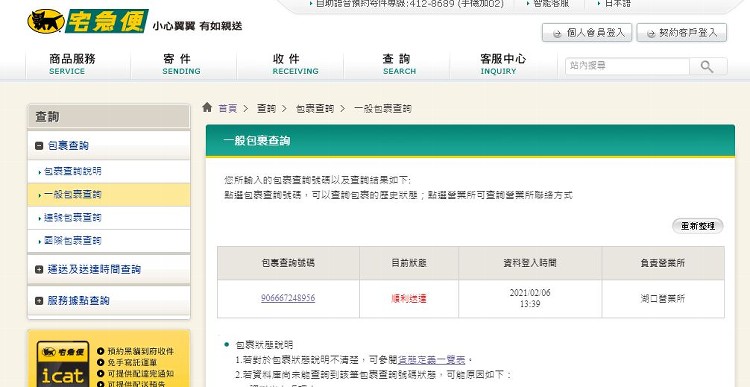Click the 包裹查詢號碼 column header
This screenshot has width=750, height=387.
(x=288, y=263)
